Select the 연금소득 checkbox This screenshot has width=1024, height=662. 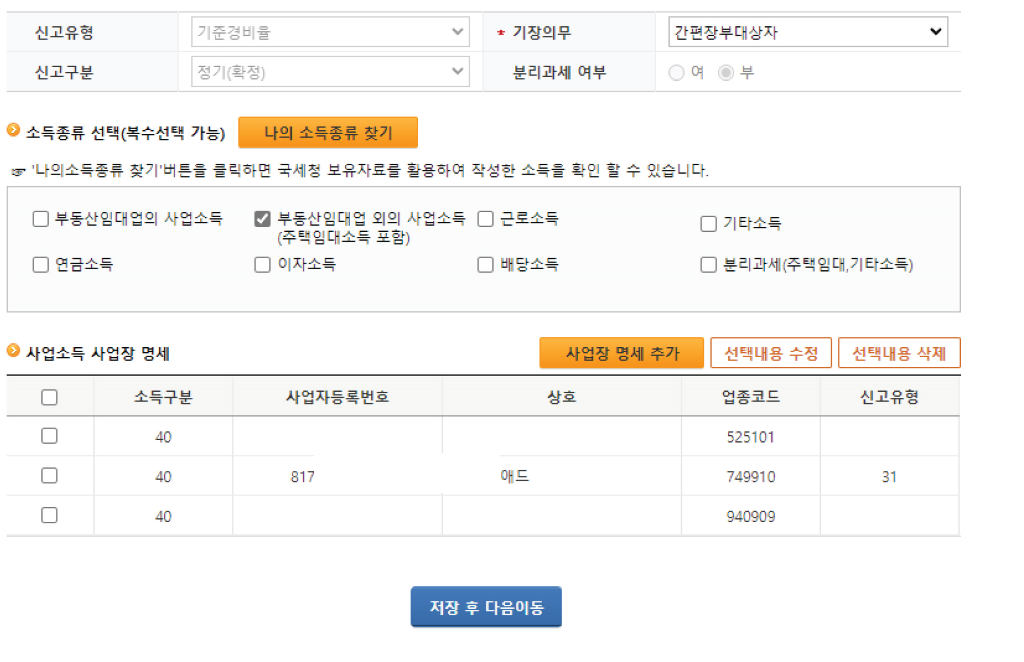(x=41, y=265)
